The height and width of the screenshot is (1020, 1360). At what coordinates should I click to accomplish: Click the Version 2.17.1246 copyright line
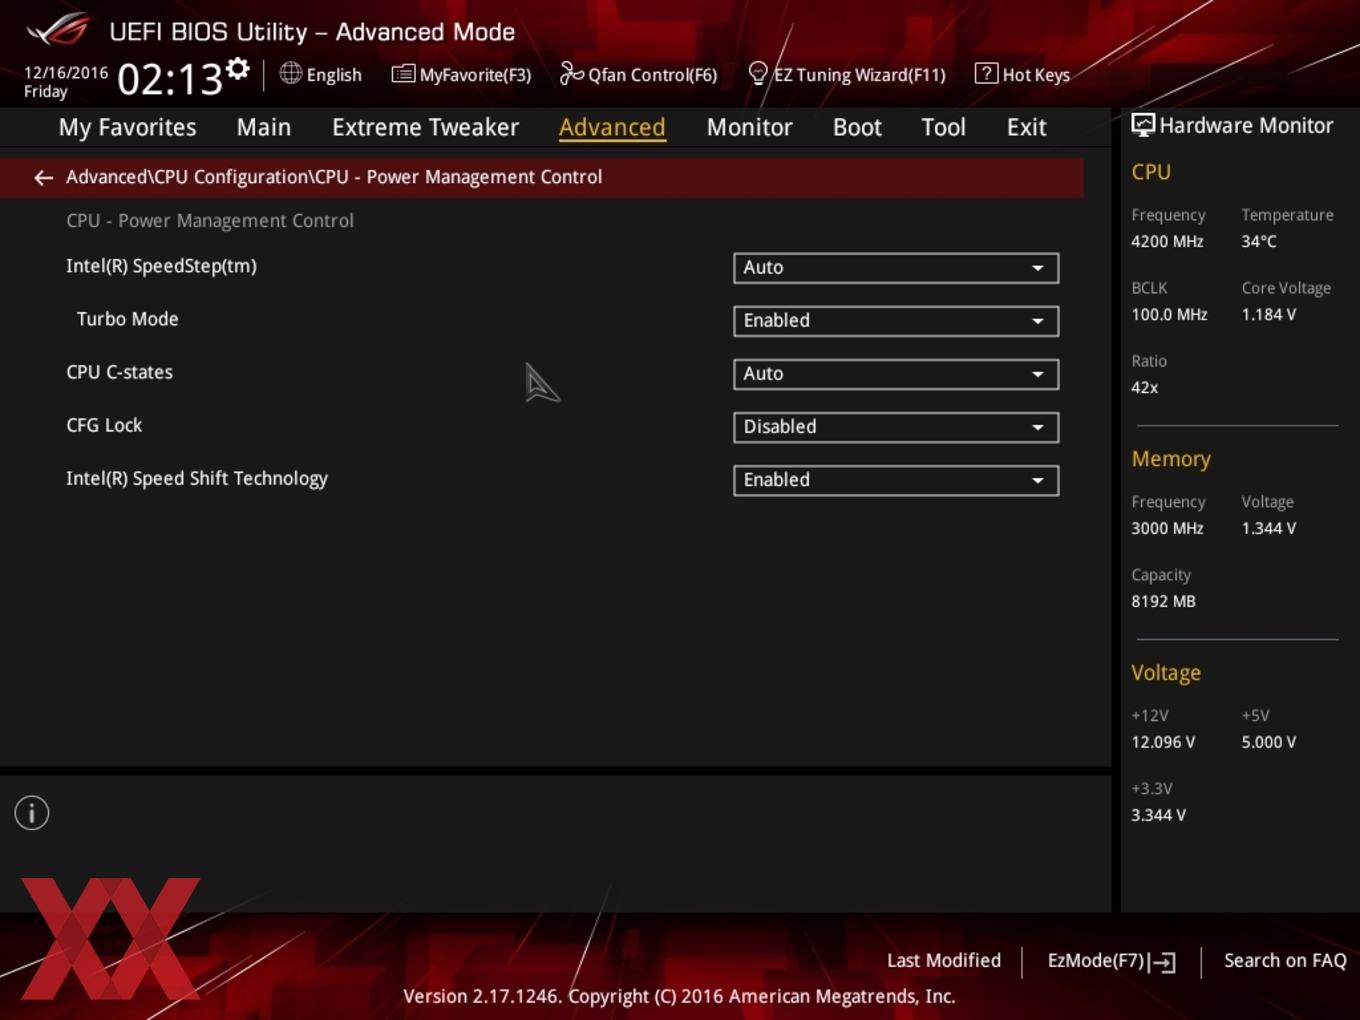pyautogui.click(x=679, y=996)
